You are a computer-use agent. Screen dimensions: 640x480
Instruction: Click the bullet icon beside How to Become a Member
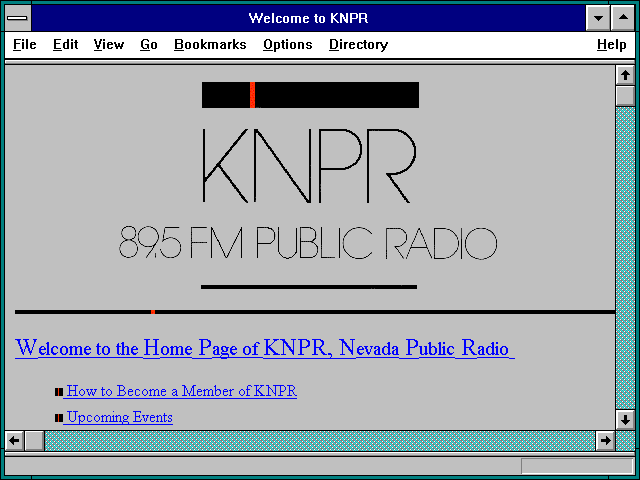tap(59, 392)
